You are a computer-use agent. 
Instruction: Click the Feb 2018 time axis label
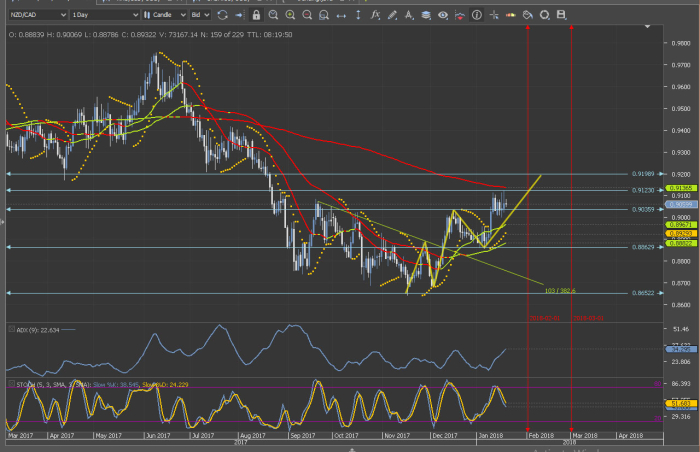click(x=541, y=435)
